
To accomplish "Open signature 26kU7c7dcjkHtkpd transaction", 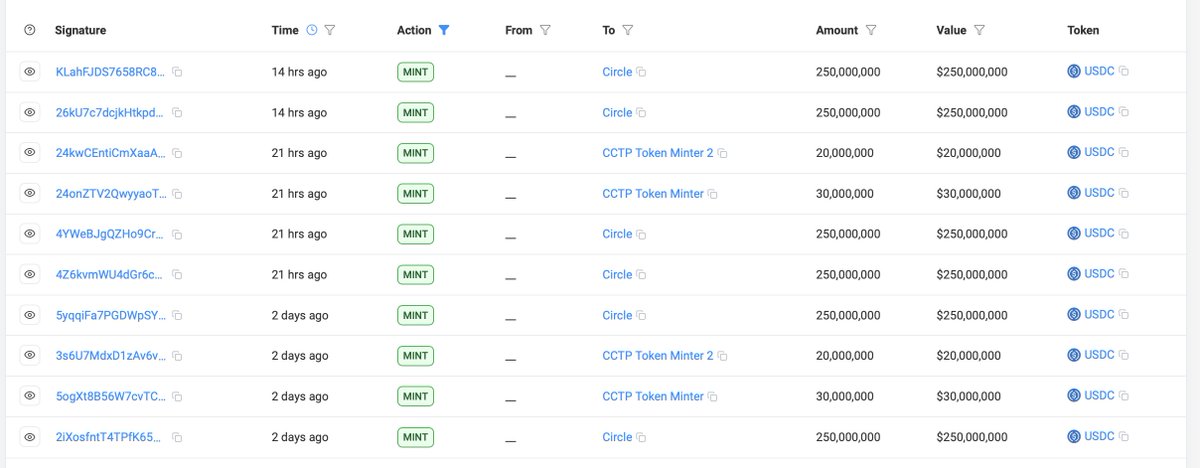I will click(111, 113).
